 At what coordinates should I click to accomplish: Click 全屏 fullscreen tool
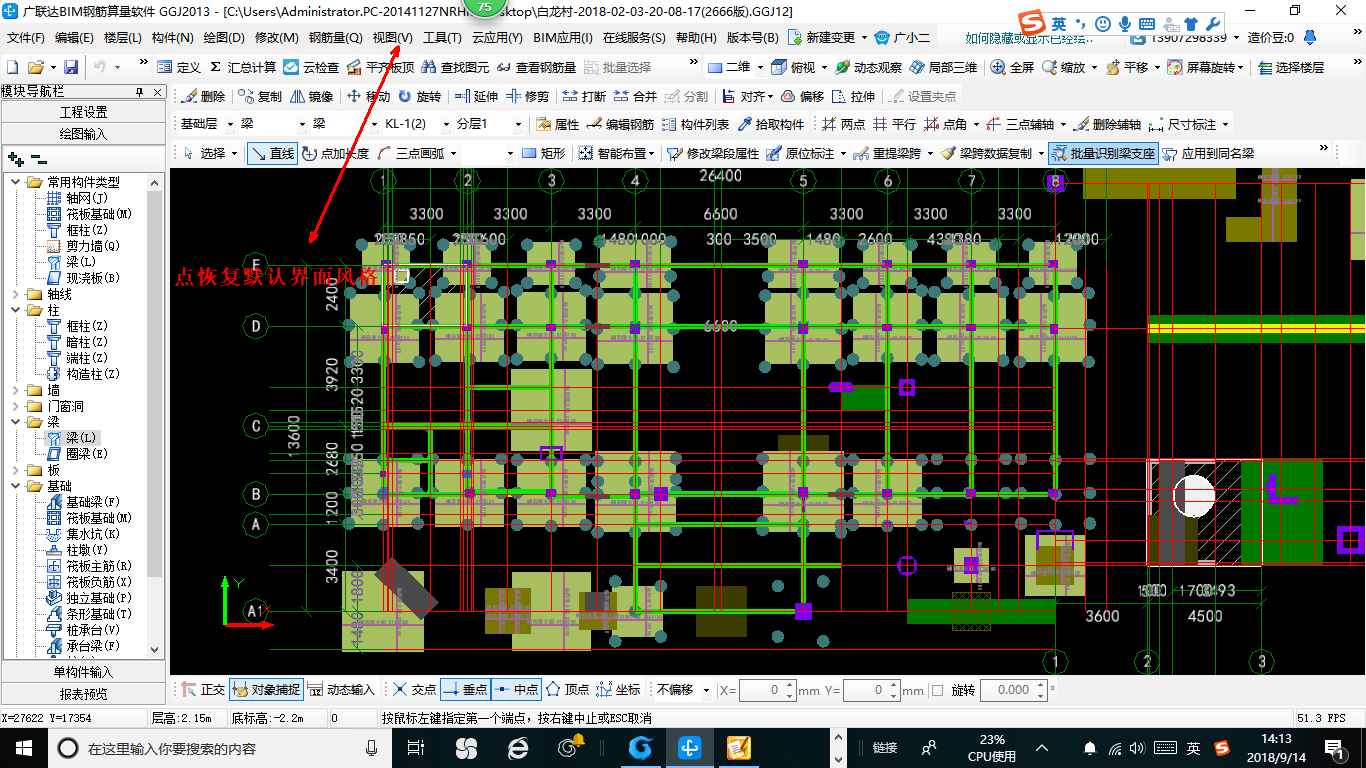click(x=1013, y=67)
